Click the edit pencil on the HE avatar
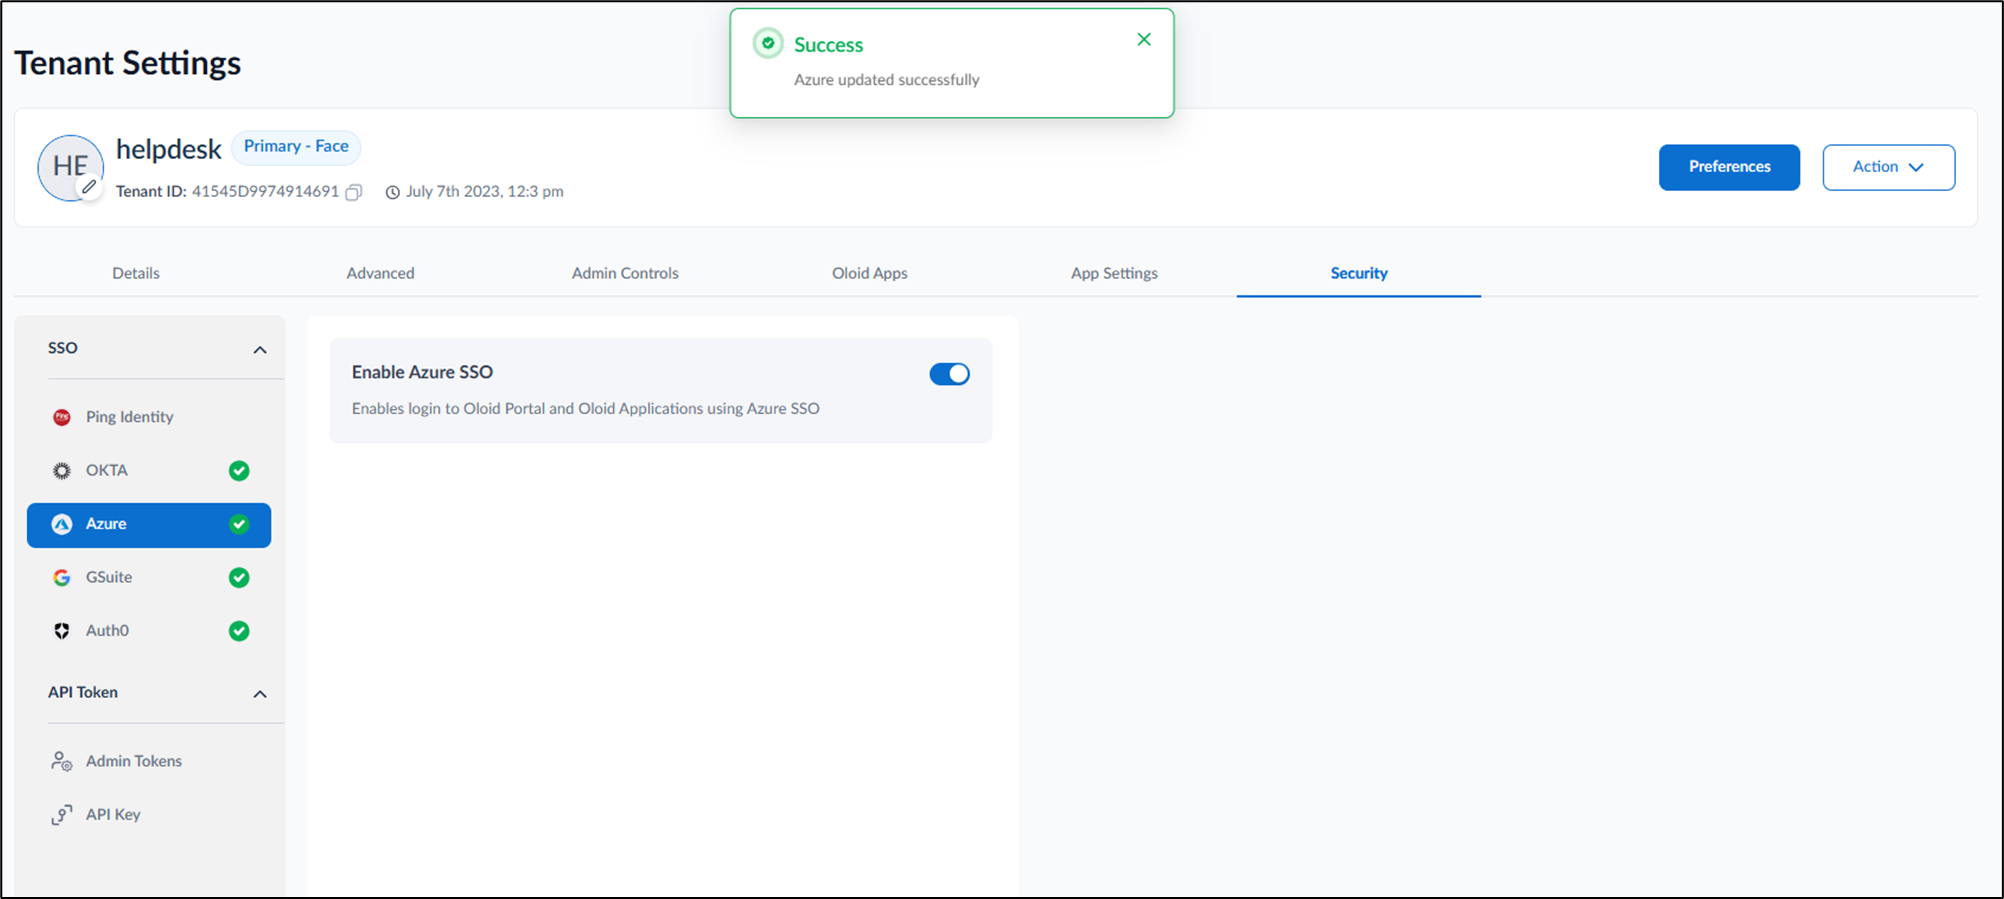 point(89,187)
